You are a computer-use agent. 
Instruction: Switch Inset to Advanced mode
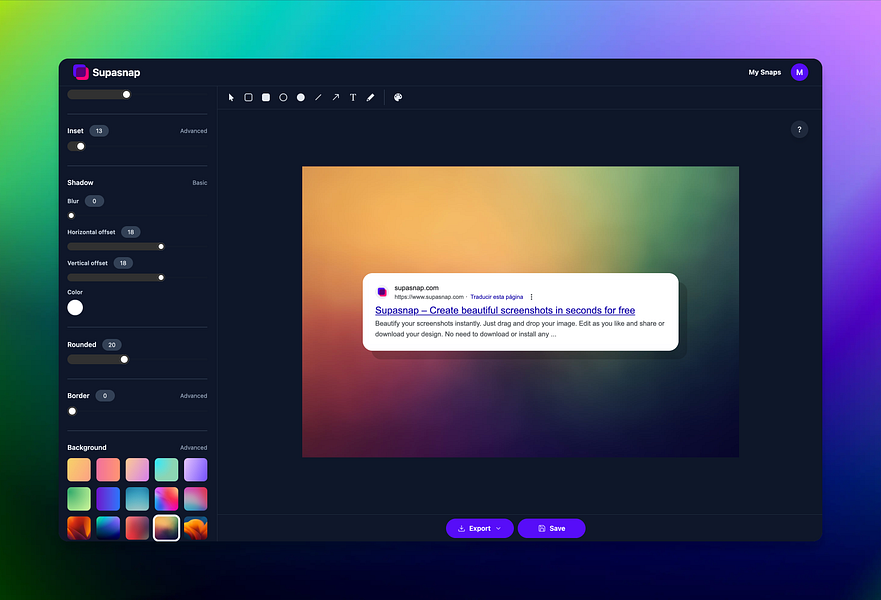pyautogui.click(x=193, y=131)
